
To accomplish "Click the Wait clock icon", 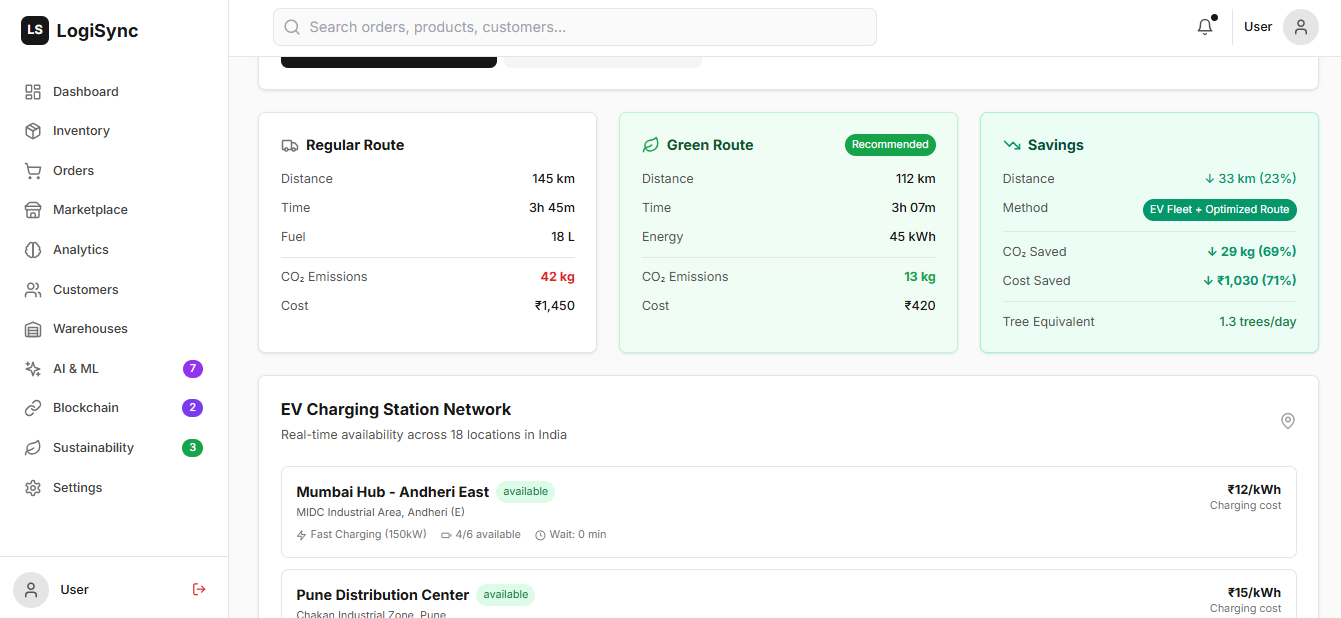I will pos(540,535).
